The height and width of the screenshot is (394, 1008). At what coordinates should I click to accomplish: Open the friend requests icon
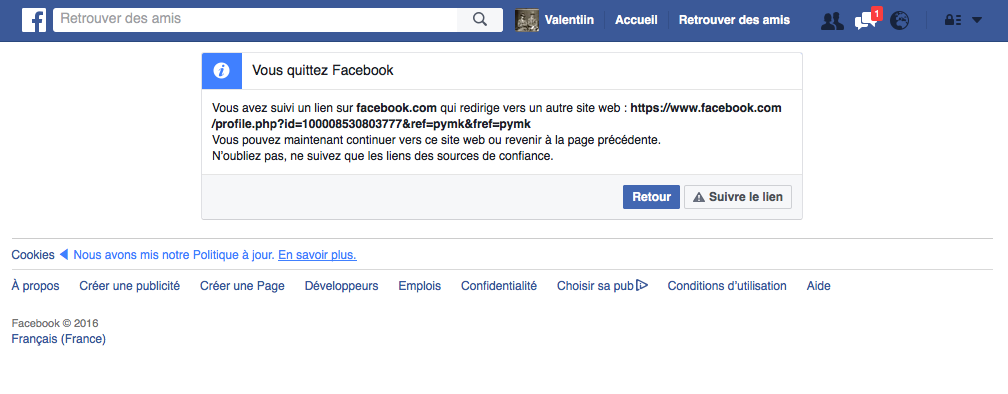tap(832, 21)
